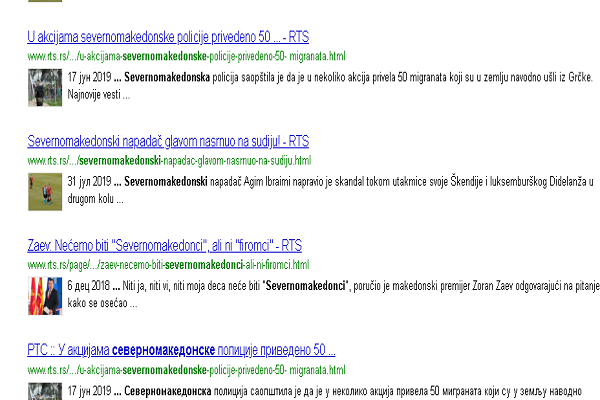Open 'Severnomakedonski napadač glavom nasrnuo na sudiju' link

168,141
